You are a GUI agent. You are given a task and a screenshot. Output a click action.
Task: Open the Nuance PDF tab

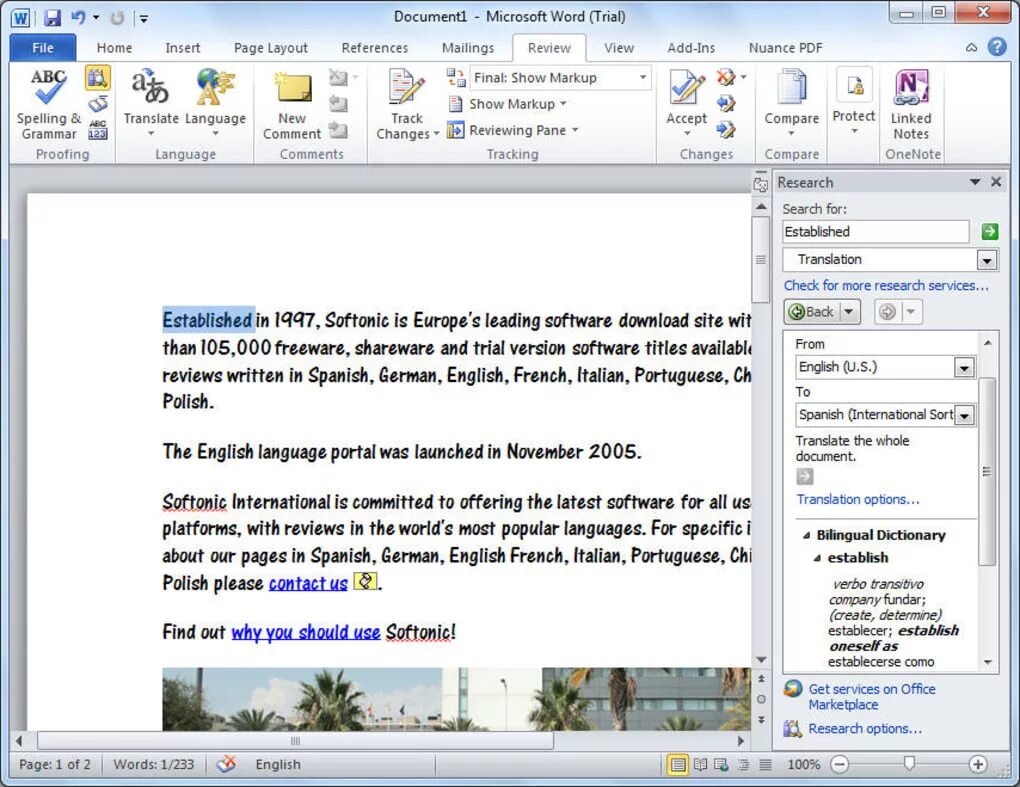click(x=785, y=47)
